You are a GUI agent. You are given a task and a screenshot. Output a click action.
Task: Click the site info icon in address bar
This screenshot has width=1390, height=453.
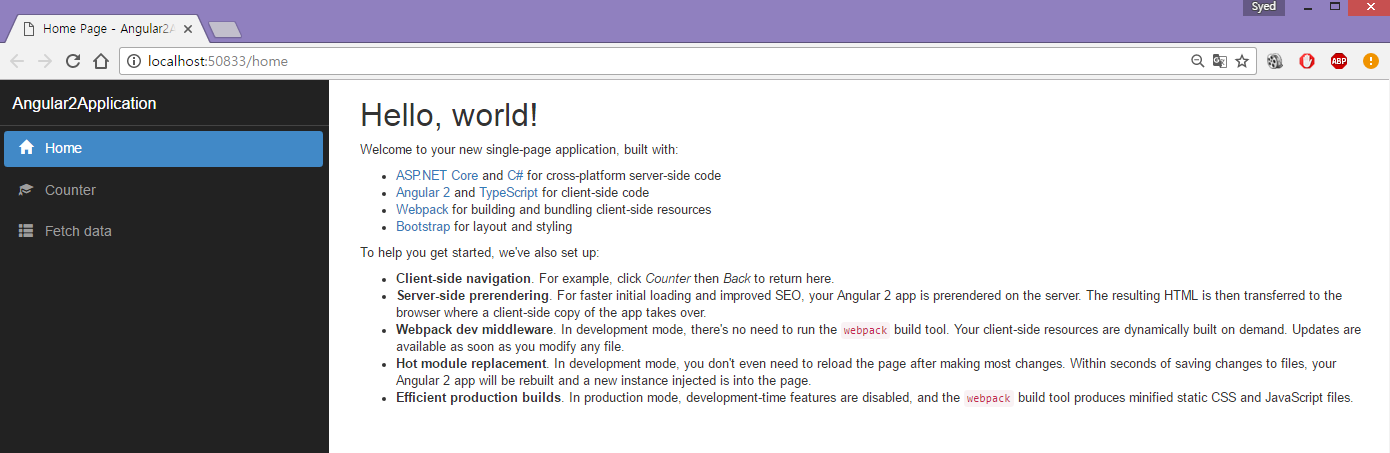pyautogui.click(x=134, y=61)
